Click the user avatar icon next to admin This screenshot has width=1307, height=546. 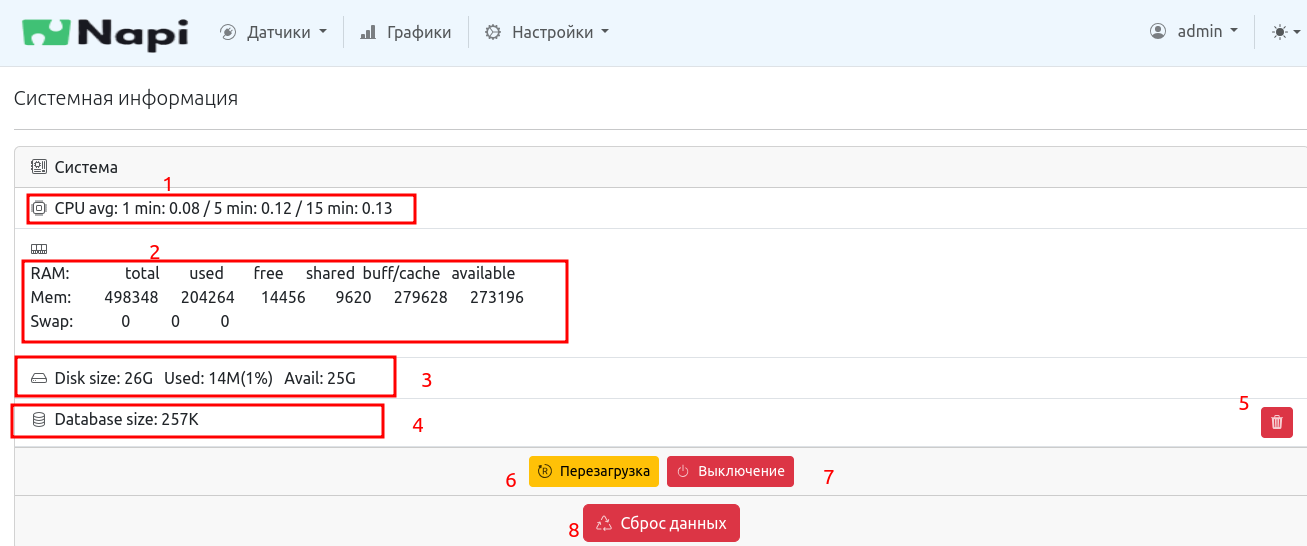[x=1158, y=31]
